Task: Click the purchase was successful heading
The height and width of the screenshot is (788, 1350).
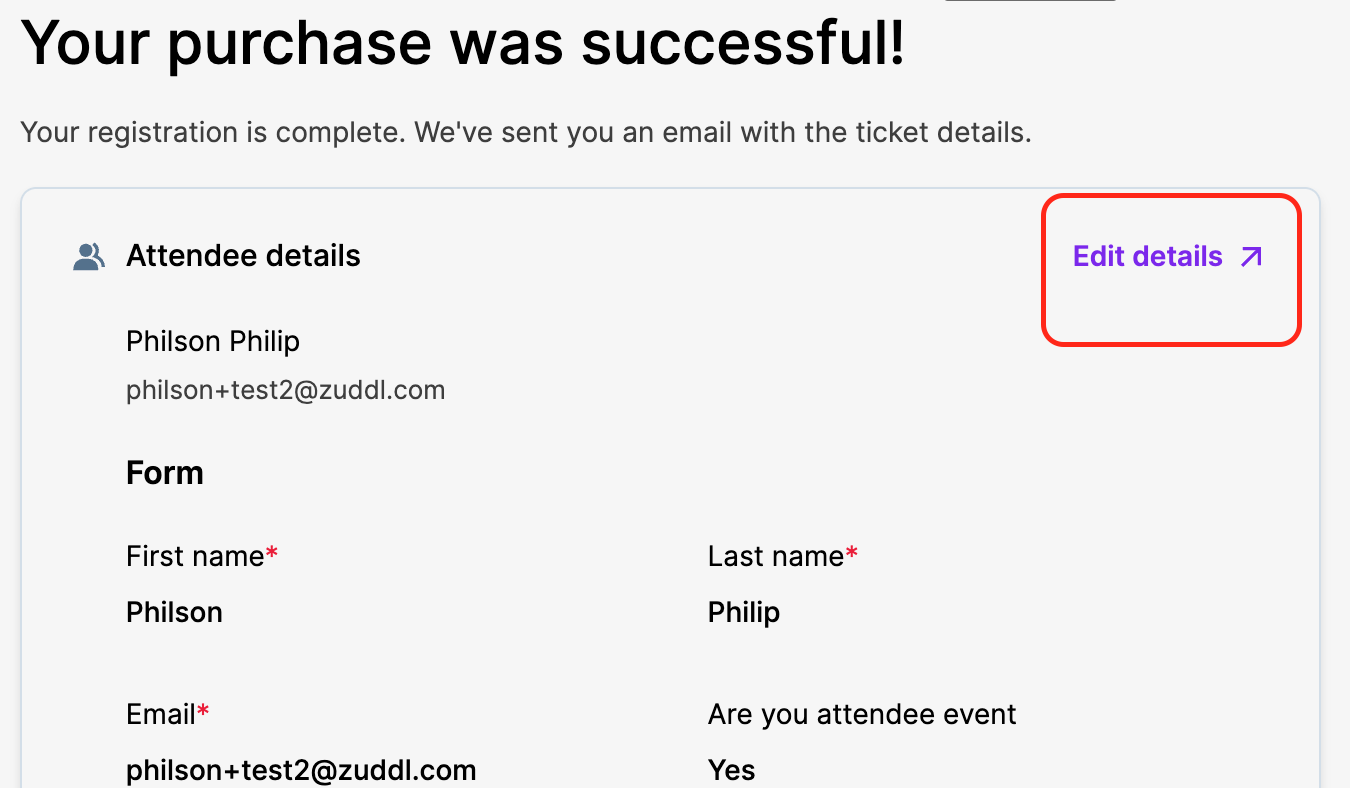Action: [463, 42]
